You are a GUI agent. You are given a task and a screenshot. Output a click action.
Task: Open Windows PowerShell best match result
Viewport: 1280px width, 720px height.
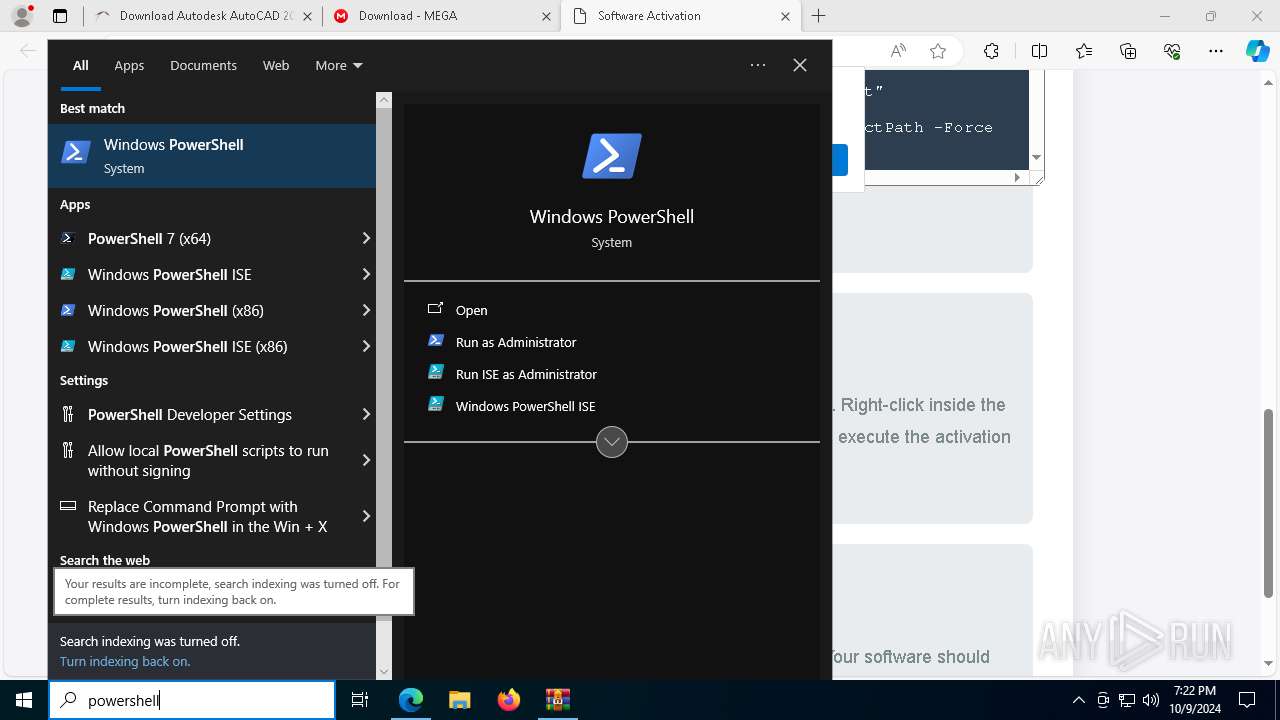(x=212, y=156)
